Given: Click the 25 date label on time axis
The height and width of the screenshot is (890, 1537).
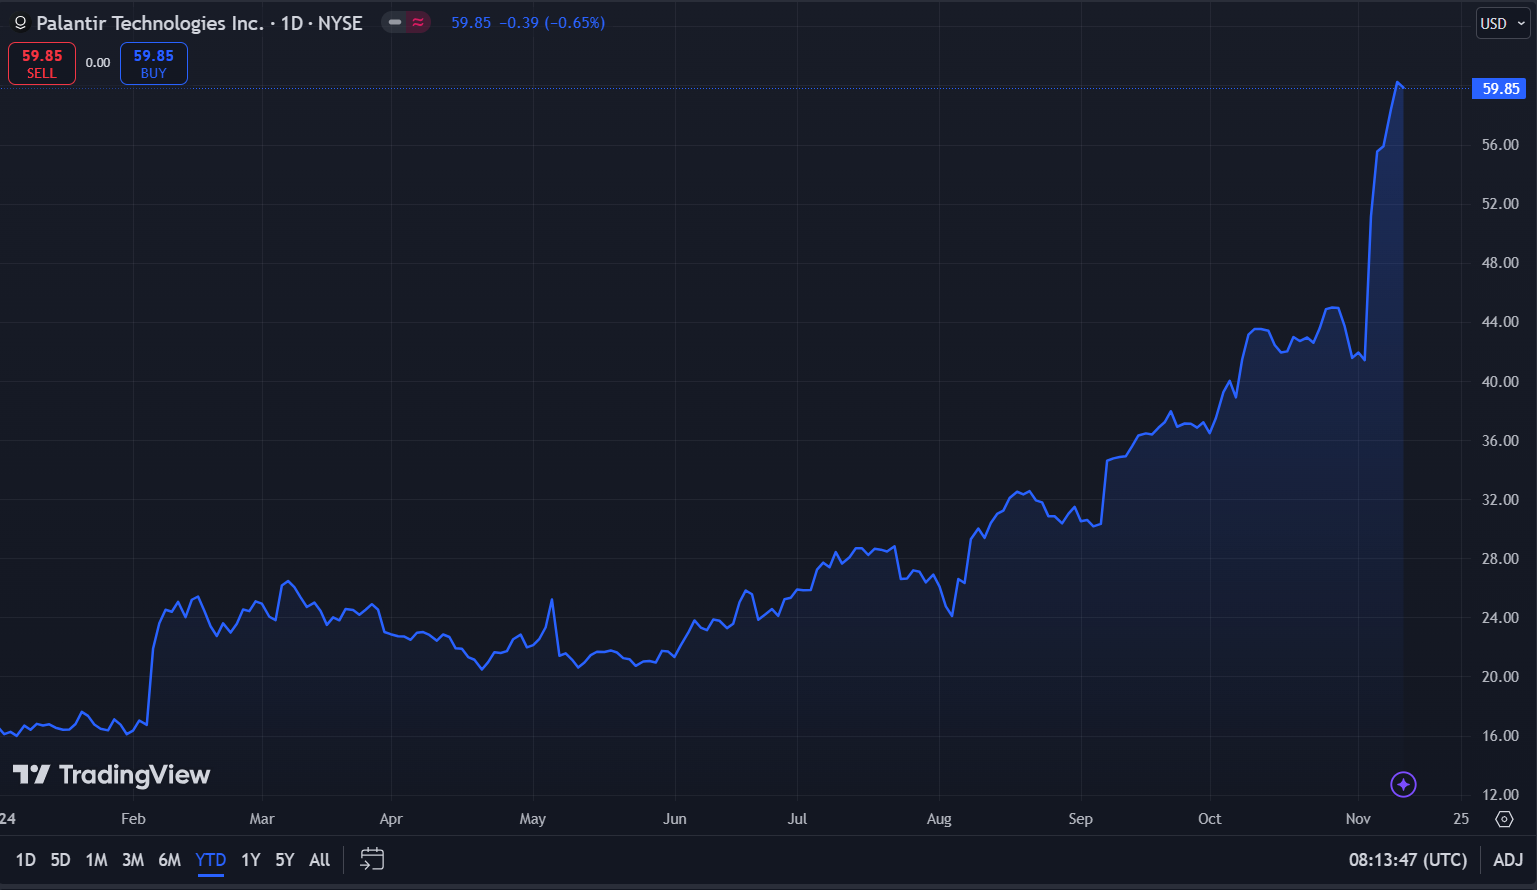Looking at the screenshot, I should click(x=1461, y=819).
